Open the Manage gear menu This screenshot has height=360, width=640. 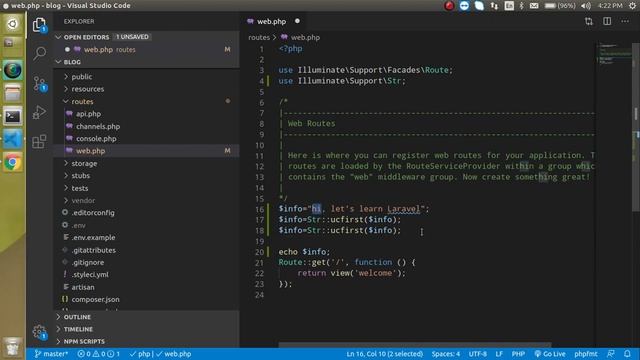click(x=40, y=331)
